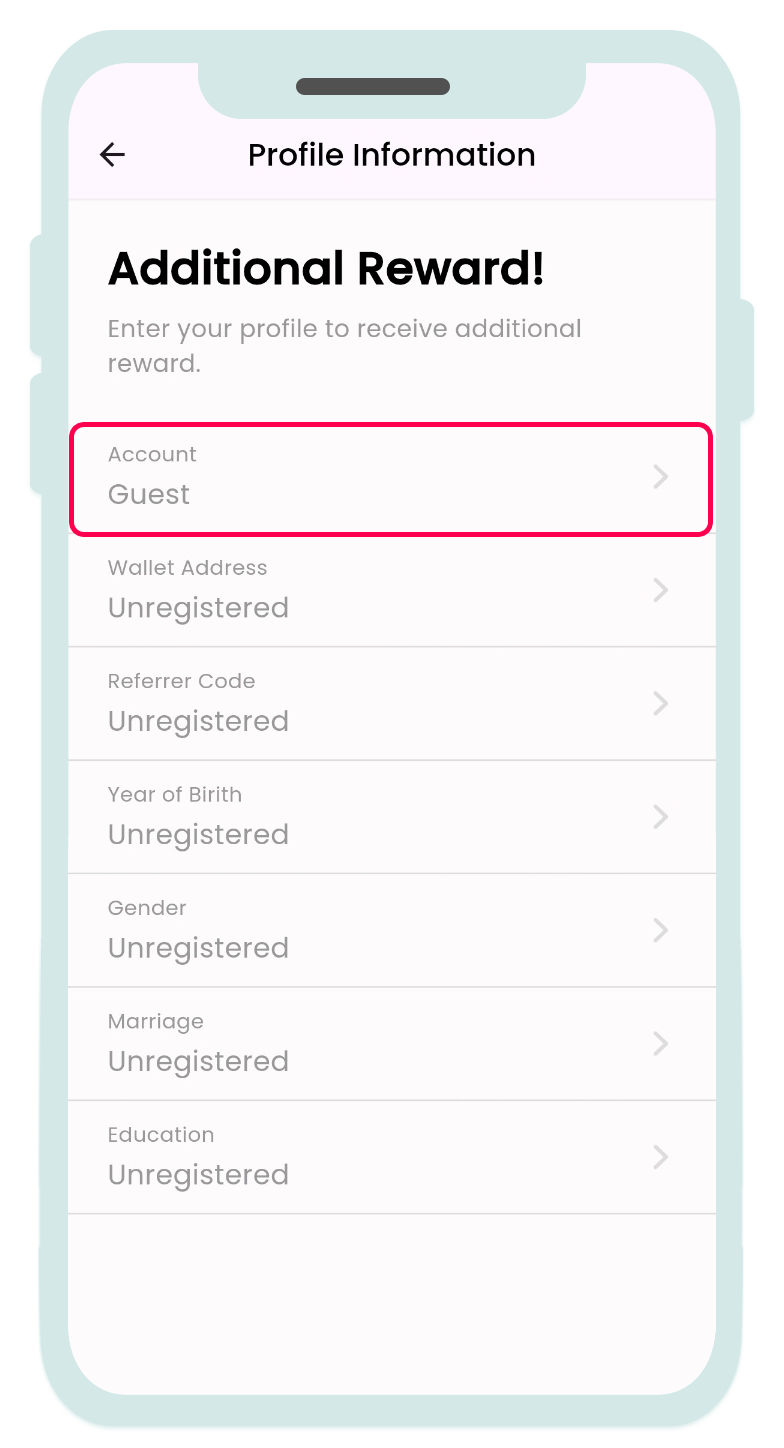This screenshot has height=1448, width=784.
Task: Tap the Additional Reward! heading
Action: point(326,268)
